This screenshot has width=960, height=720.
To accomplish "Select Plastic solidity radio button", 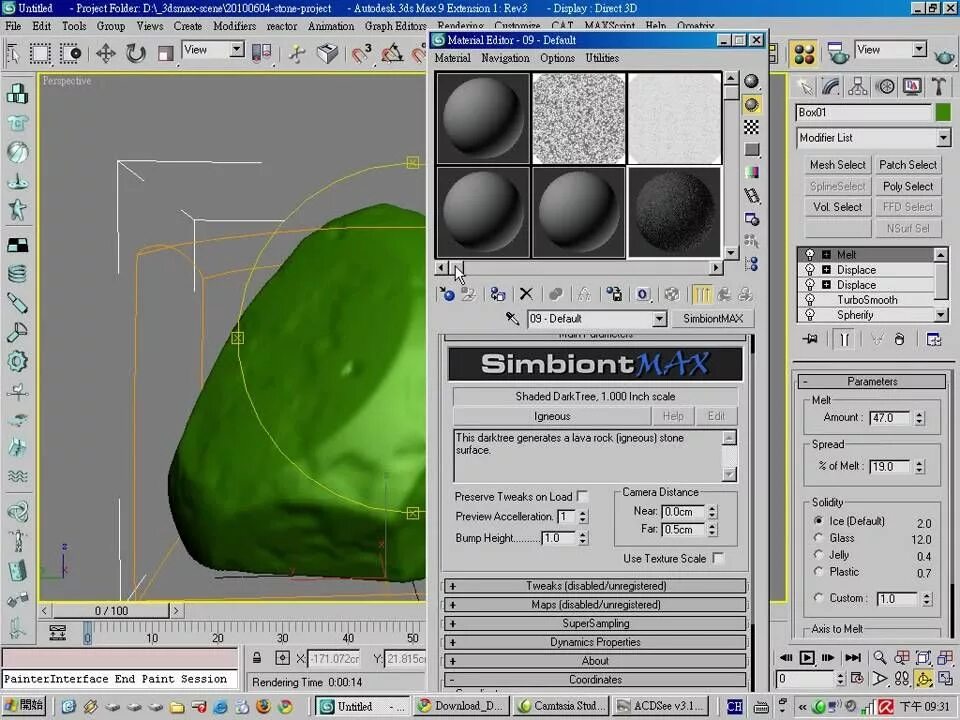I will coord(819,571).
